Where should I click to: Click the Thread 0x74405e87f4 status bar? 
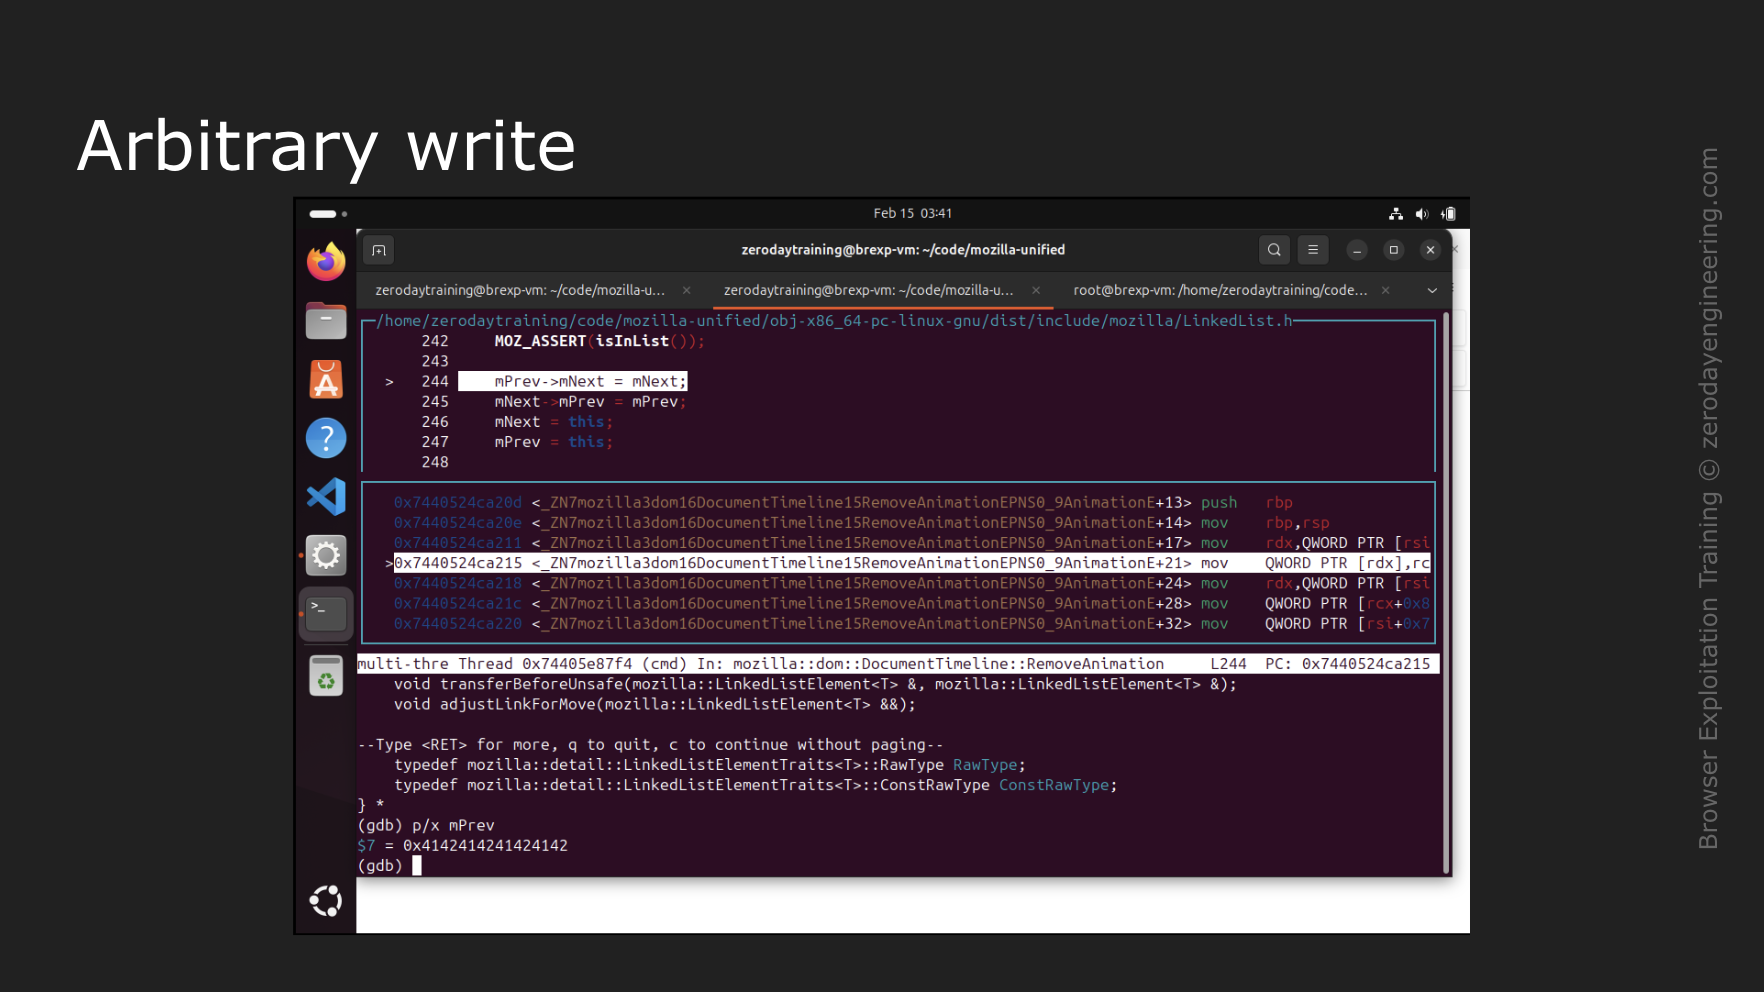pyautogui.click(x=898, y=664)
